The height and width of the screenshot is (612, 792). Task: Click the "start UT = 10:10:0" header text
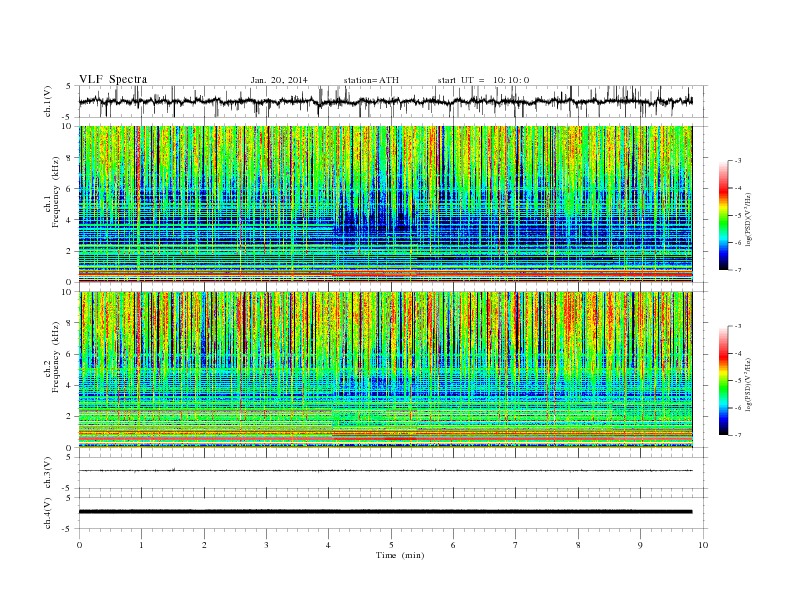(x=483, y=80)
